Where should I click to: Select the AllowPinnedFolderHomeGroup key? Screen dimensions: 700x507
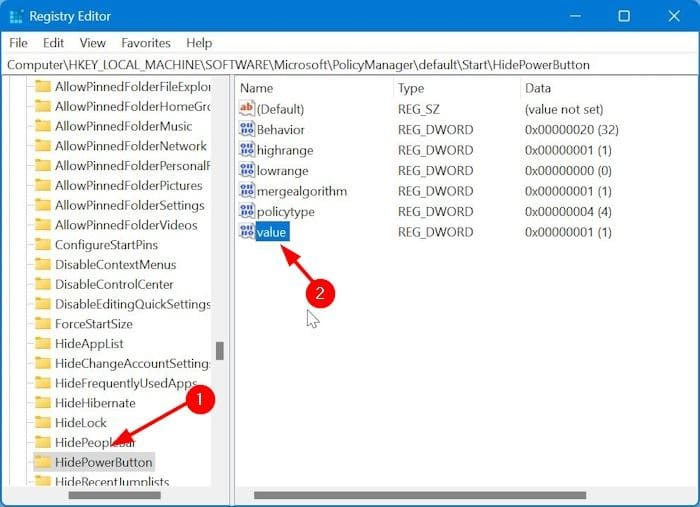pos(133,106)
